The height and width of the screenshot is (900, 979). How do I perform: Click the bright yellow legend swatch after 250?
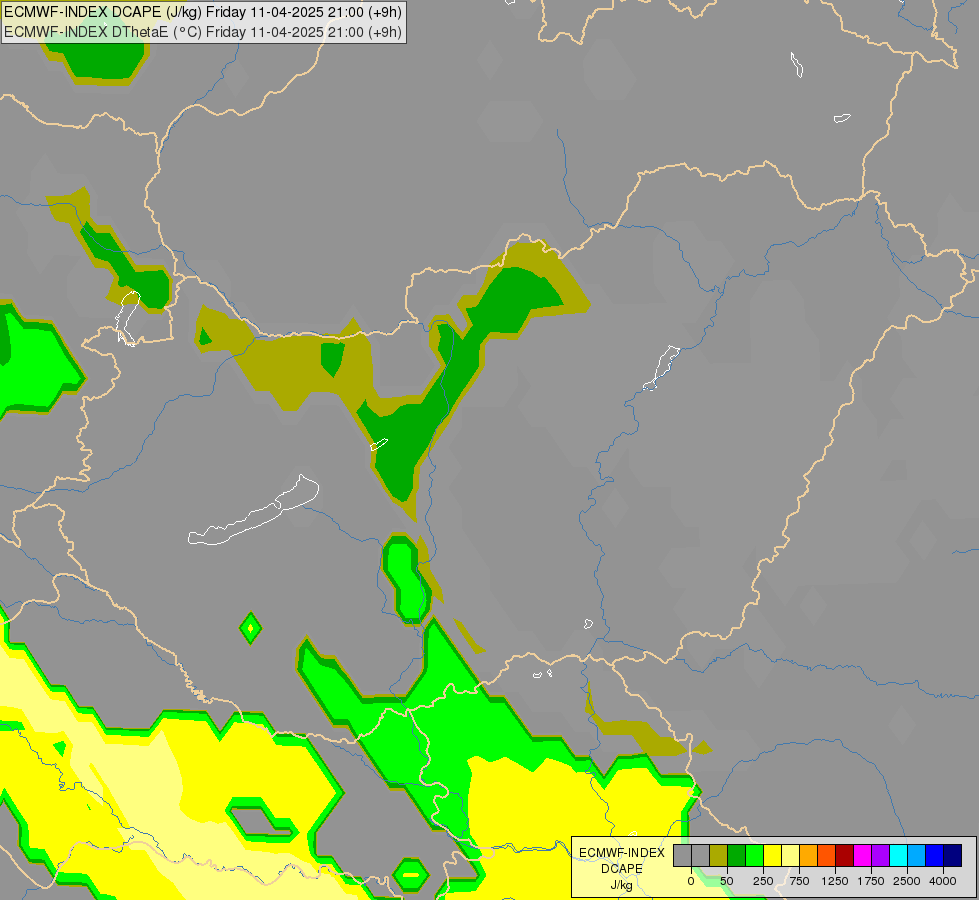[x=772, y=855]
